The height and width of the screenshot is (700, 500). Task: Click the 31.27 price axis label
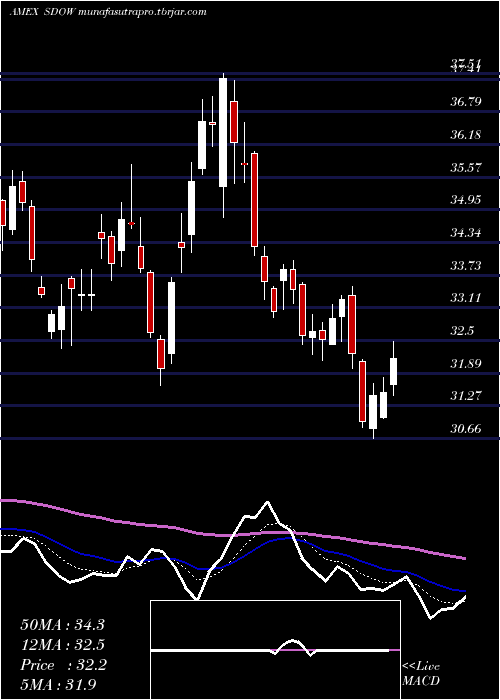[x=466, y=396]
